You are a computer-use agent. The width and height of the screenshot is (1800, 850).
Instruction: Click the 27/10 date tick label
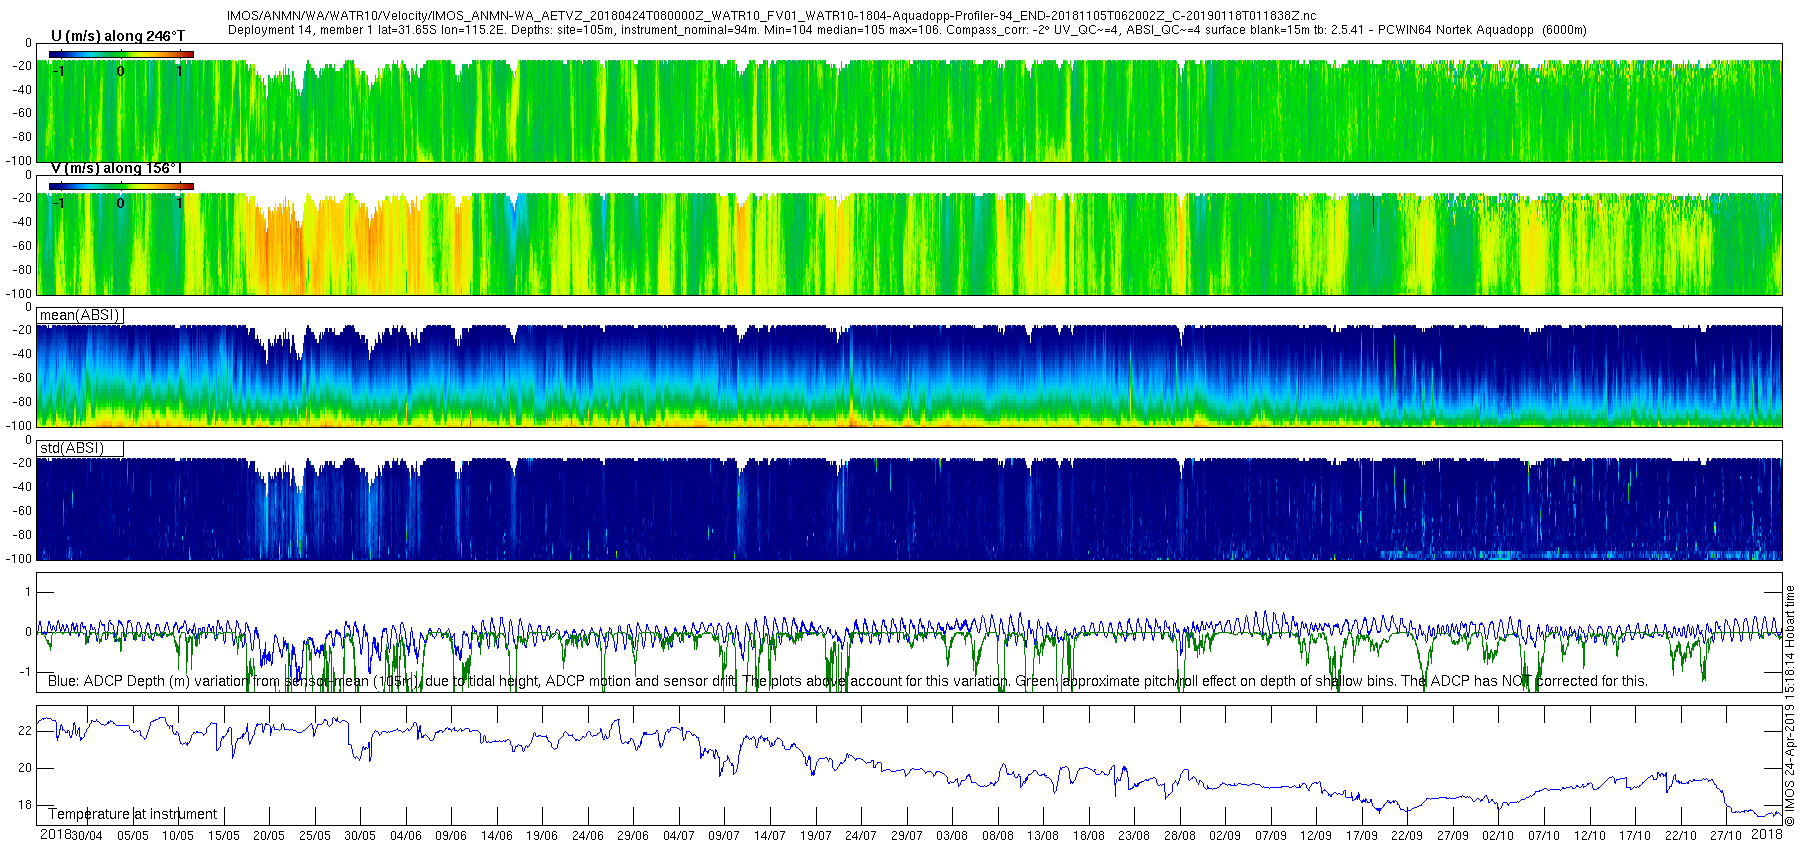point(1726,836)
